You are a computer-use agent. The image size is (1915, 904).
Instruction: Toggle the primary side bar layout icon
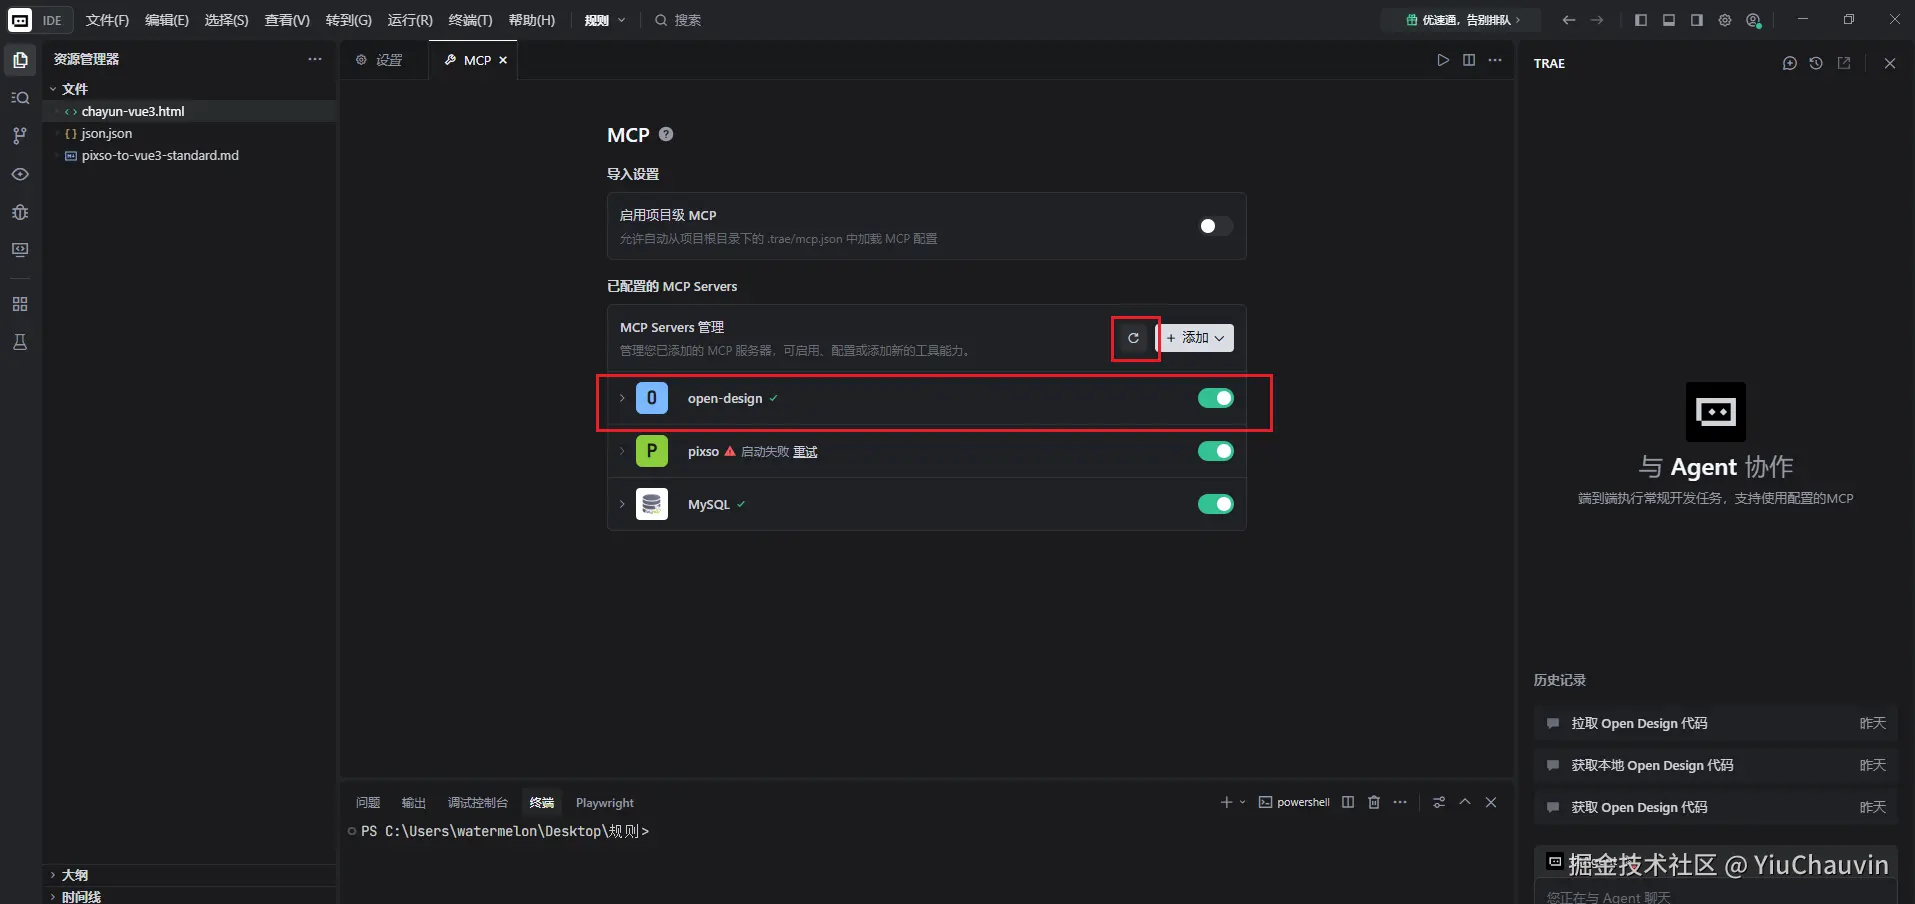coord(1641,20)
